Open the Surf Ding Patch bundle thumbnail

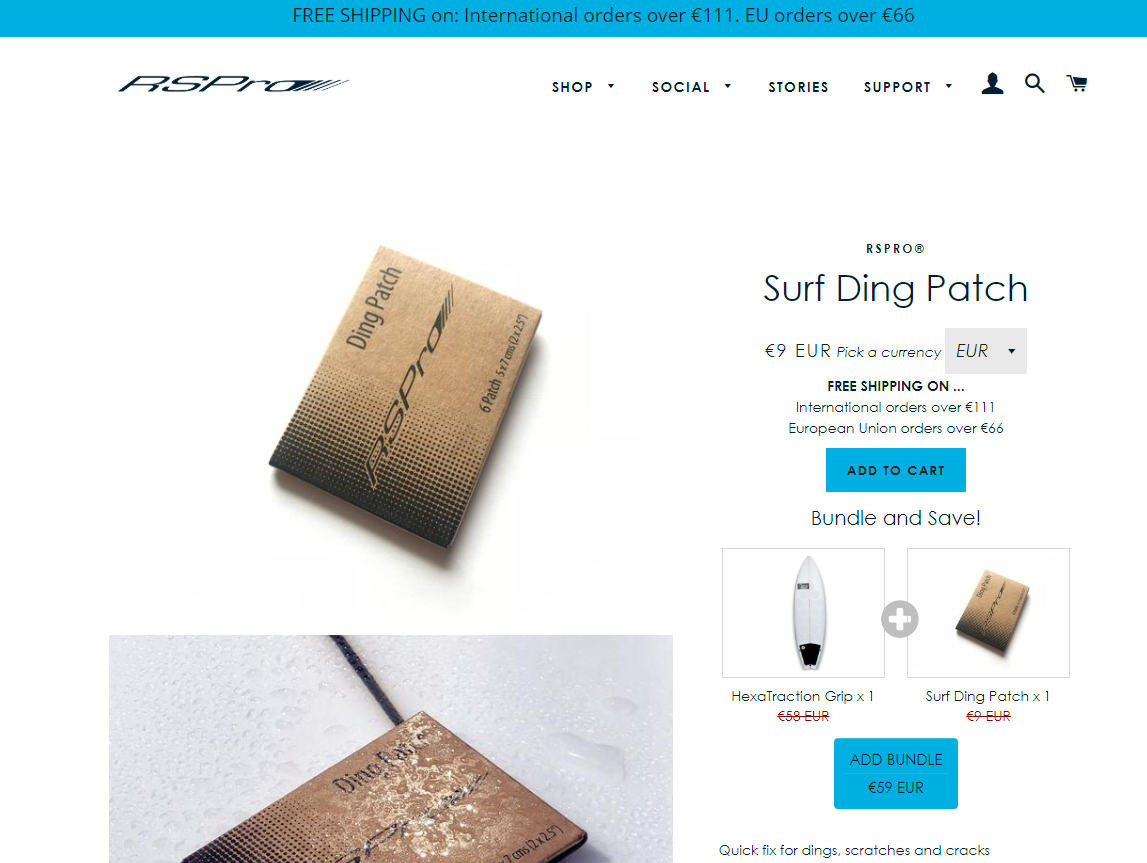(988, 613)
